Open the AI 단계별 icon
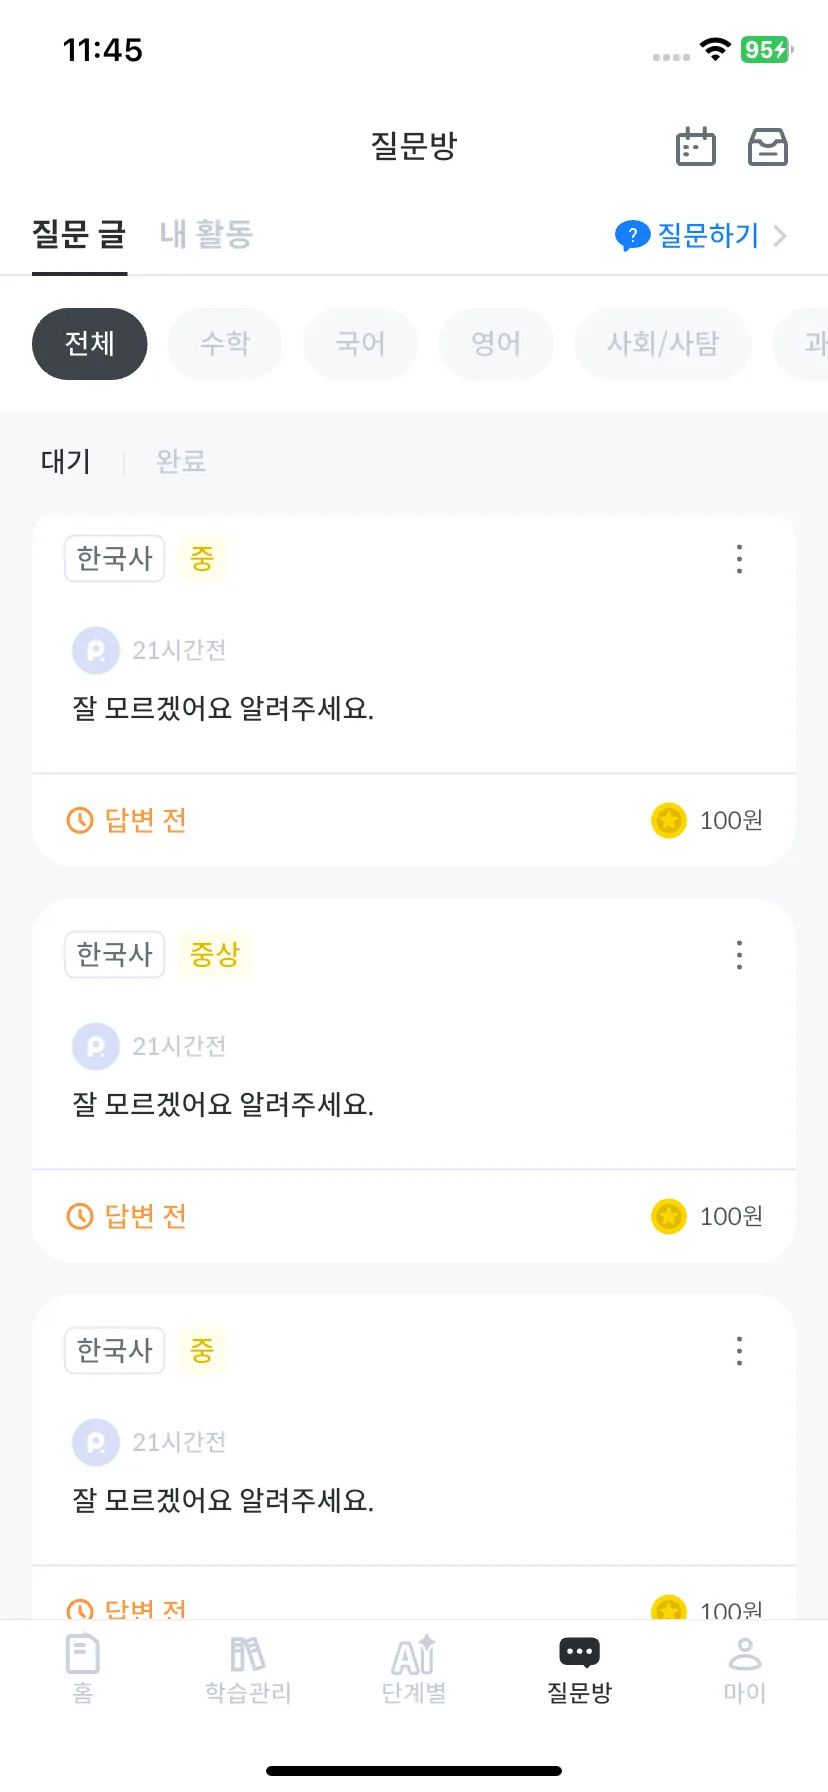828x1792 pixels. click(x=414, y=1654)
